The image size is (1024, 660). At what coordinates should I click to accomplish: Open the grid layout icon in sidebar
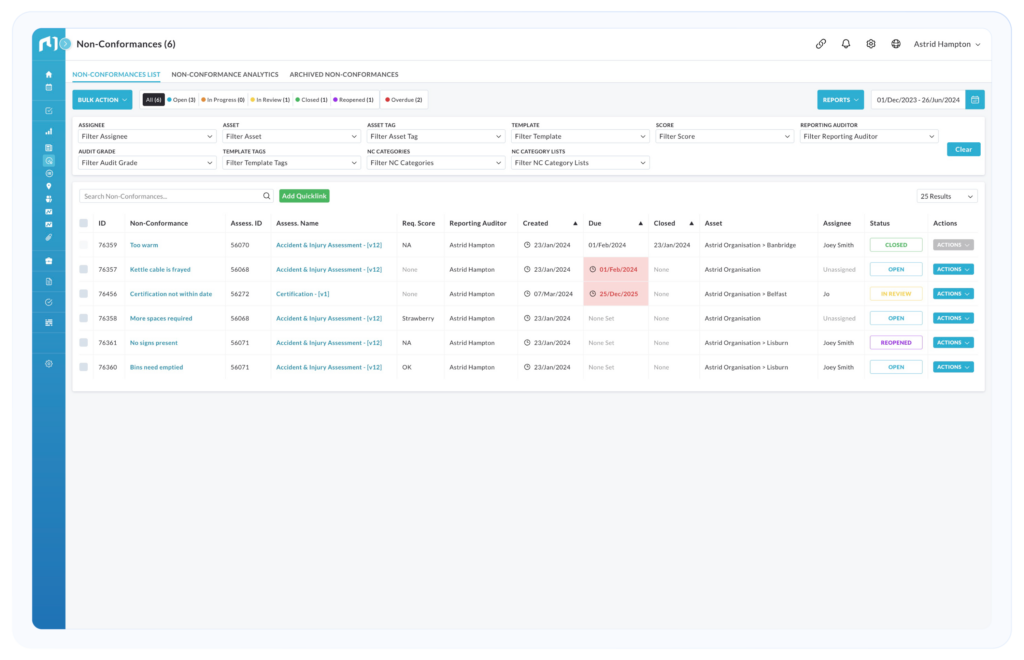click(49, 322)
